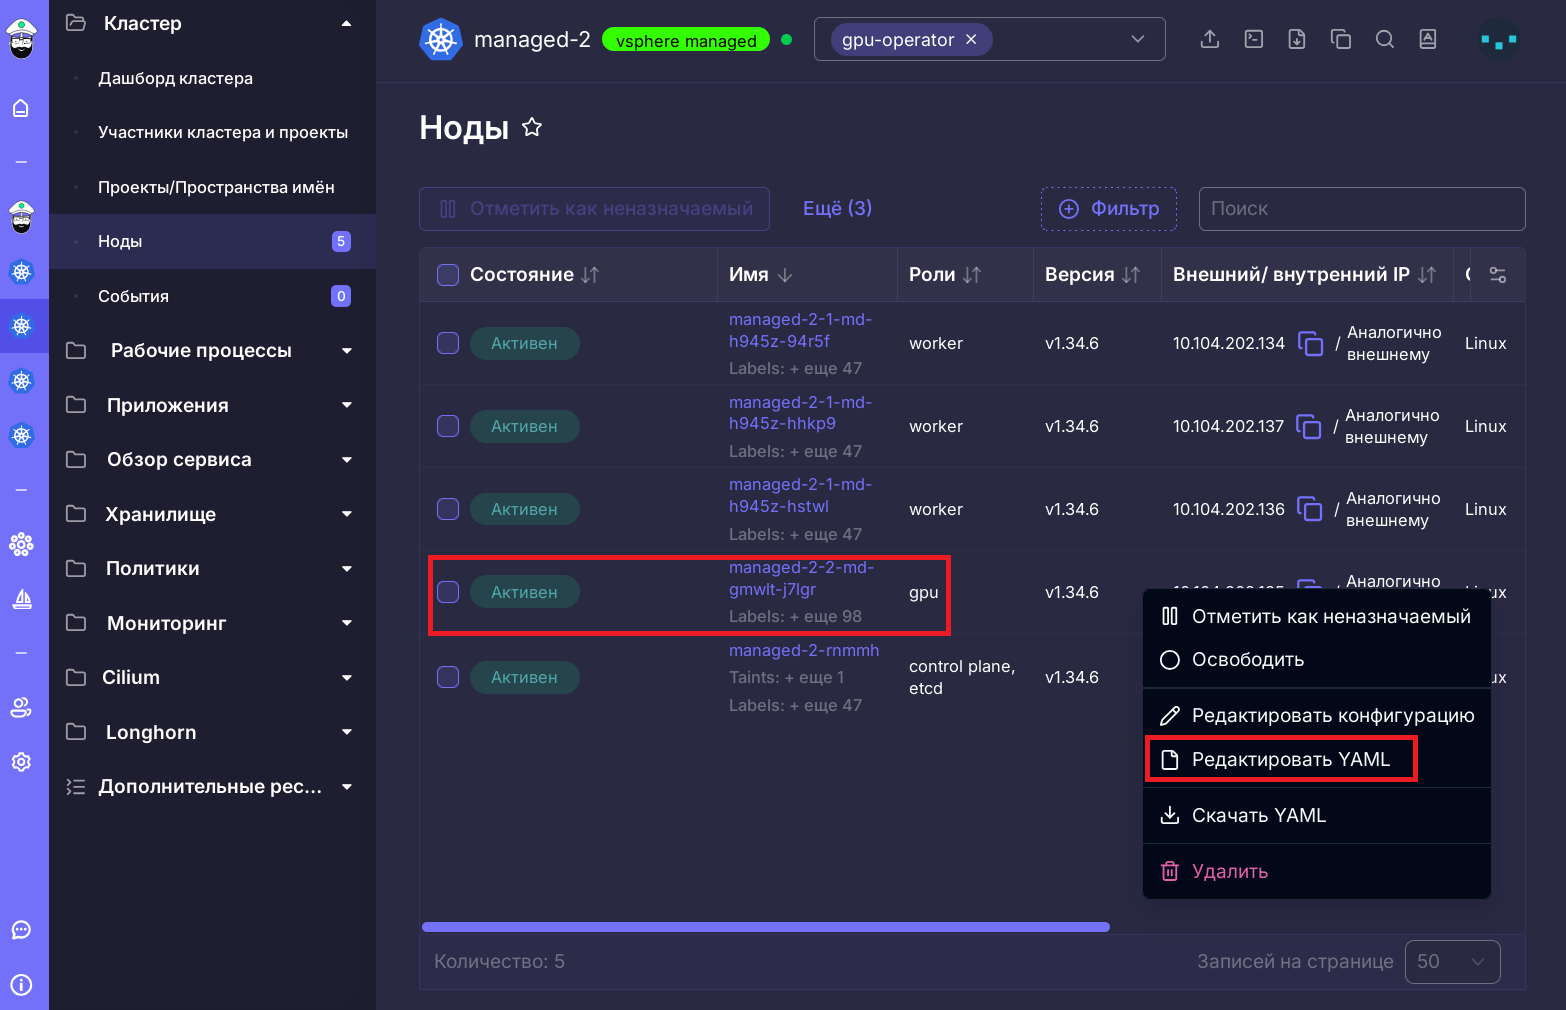Check node managed-2-2-md-gmwlt-j7lgr
Image resolution: width=1566 pixels, height=1010 pixels.
click(x=448, y=592)
